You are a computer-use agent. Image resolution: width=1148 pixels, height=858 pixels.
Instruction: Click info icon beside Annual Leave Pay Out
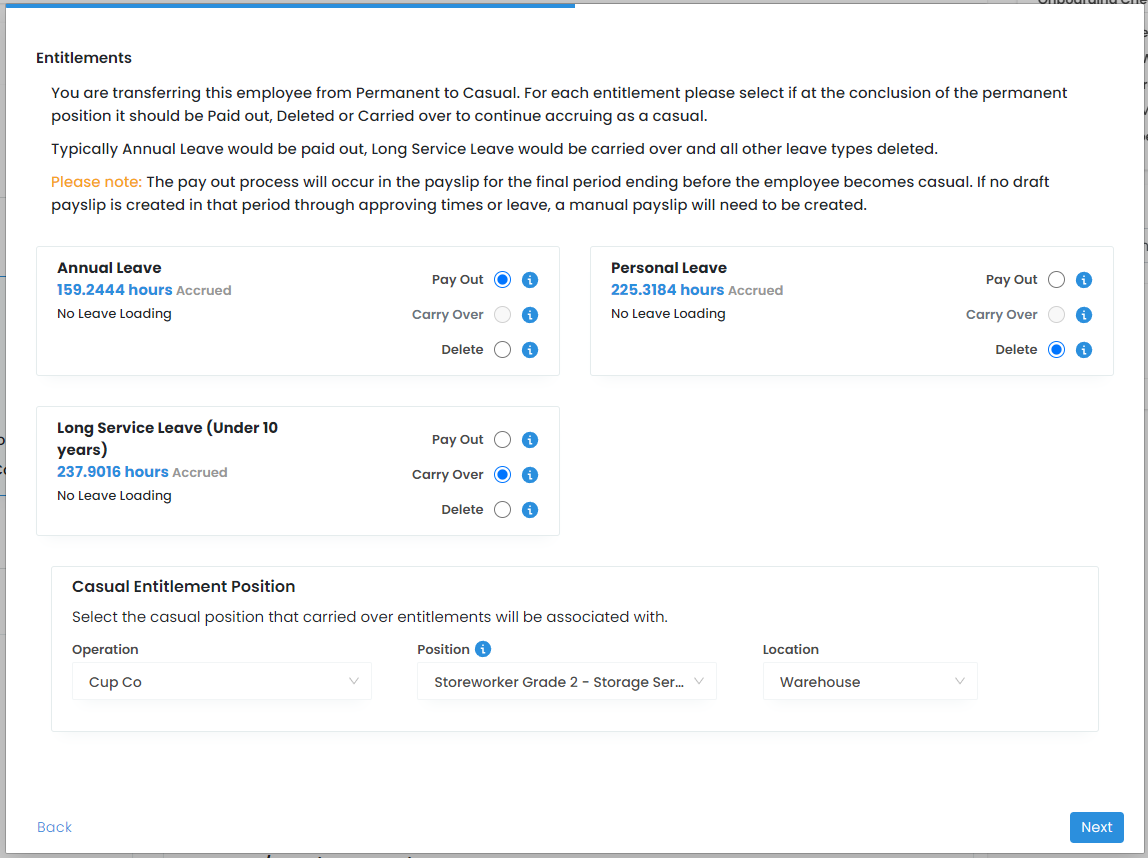click(x=530, y=280)
